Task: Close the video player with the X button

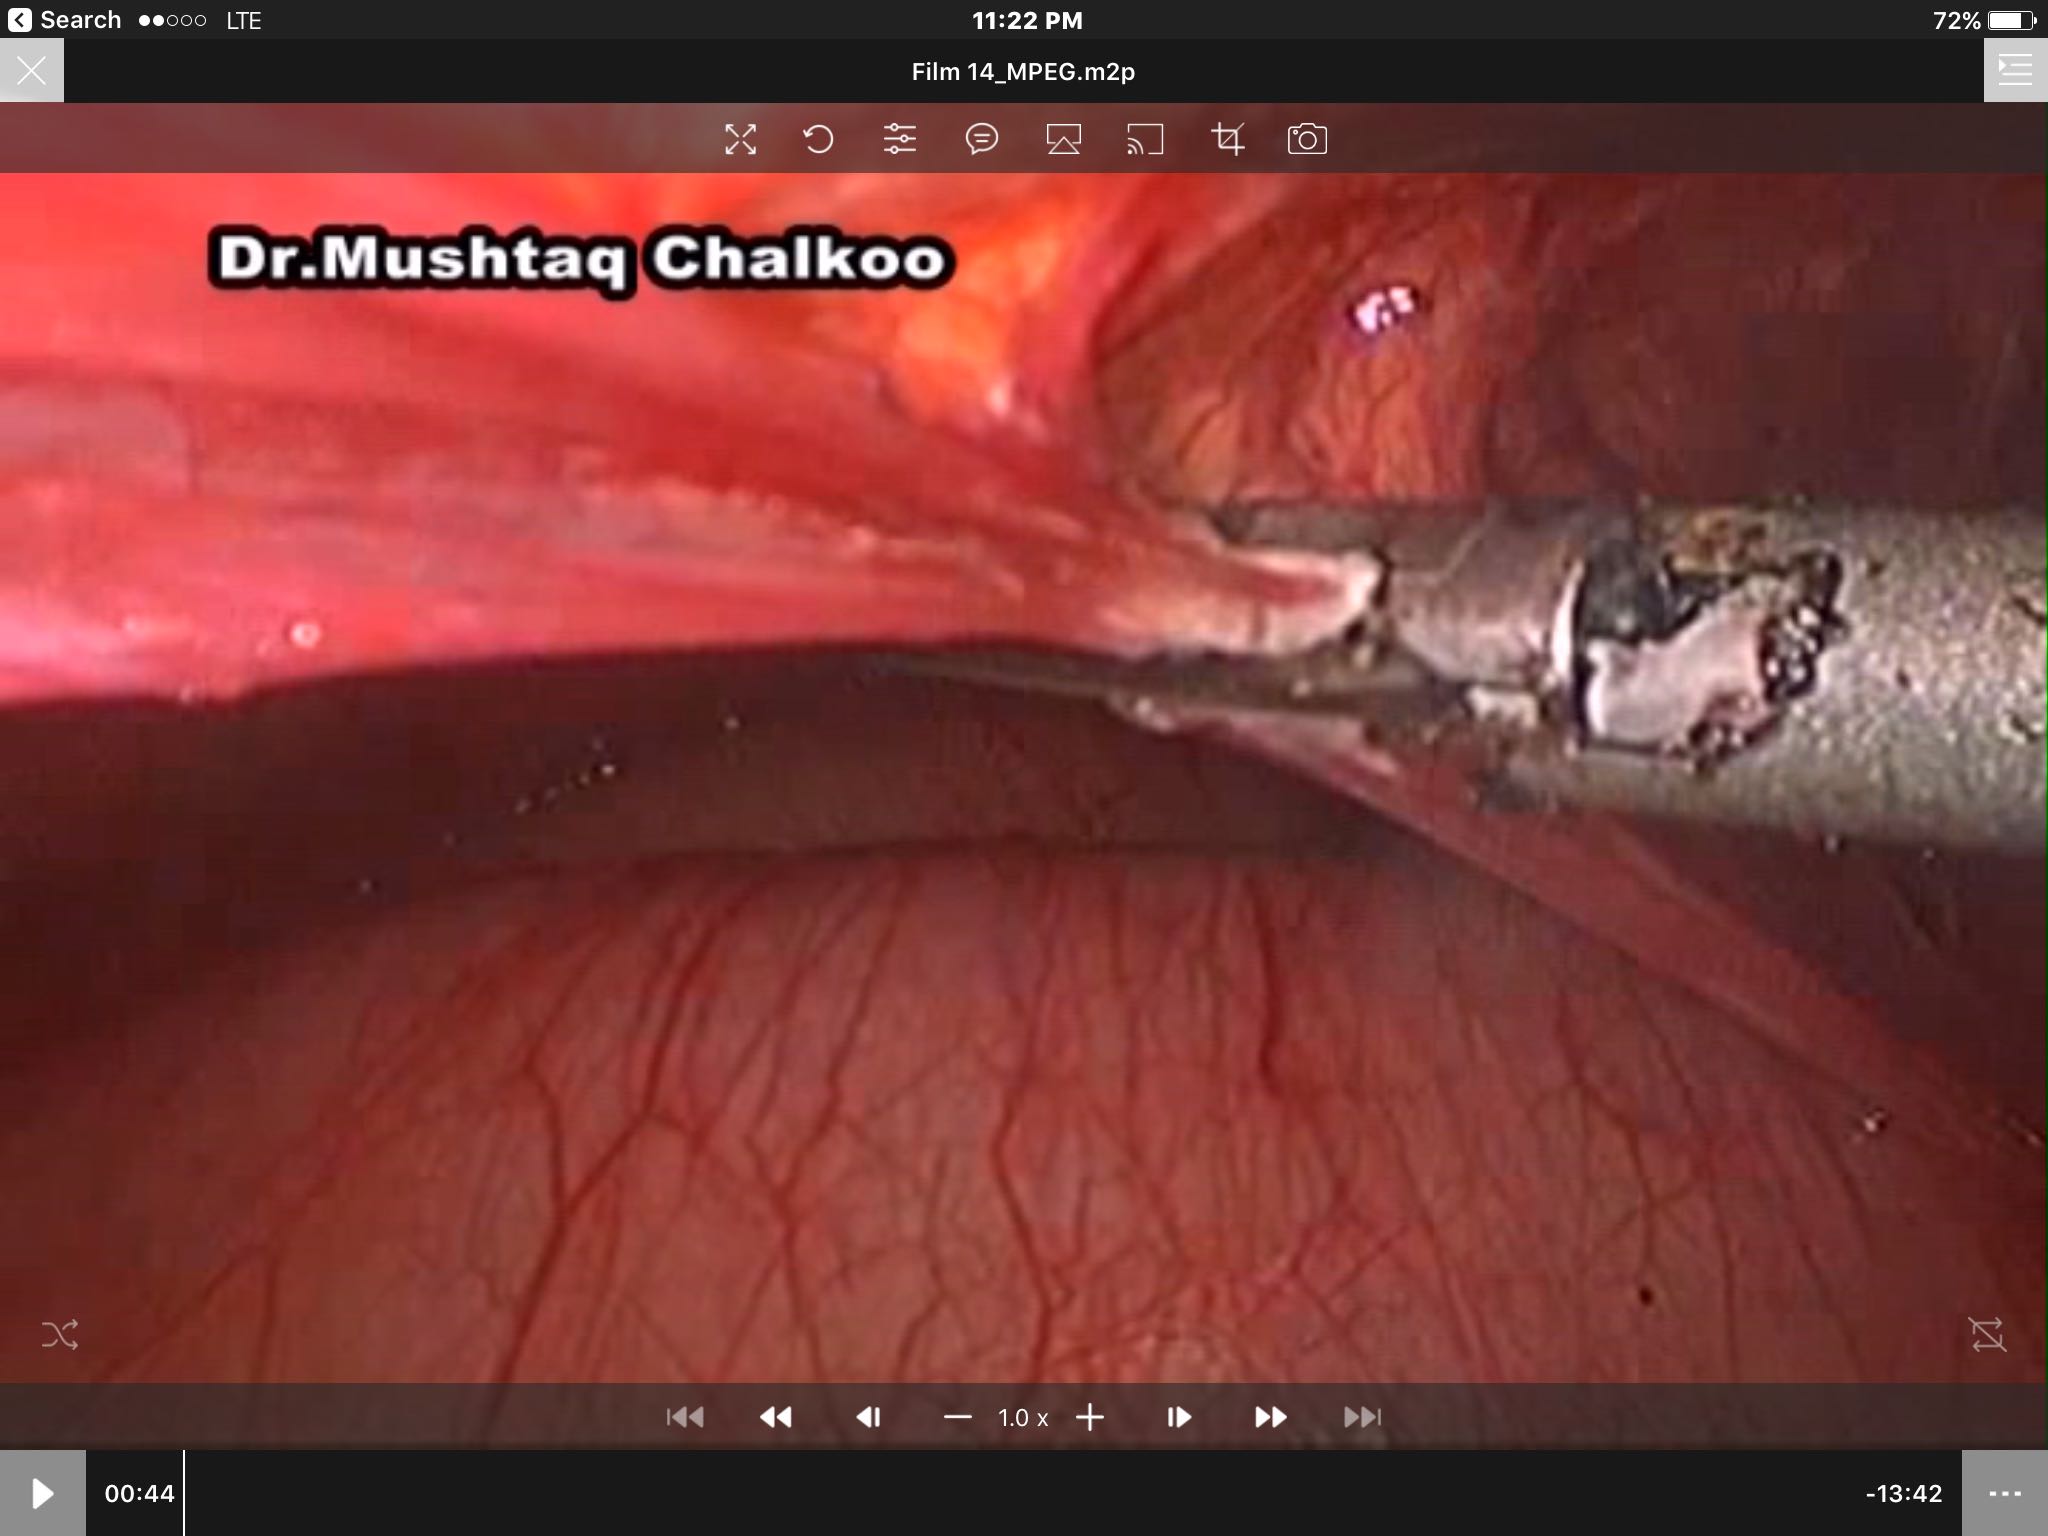Action: pos(32,71)
